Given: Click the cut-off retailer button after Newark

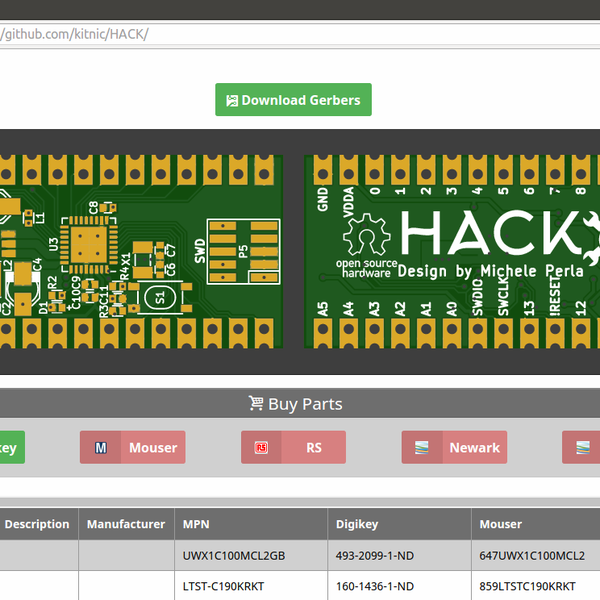Looking at the screenshot, I should point(581,447).
